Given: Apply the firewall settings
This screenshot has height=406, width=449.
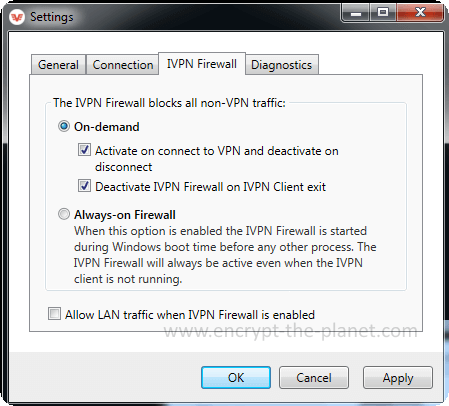Looking at the screenshot, I should coord(398,378).
